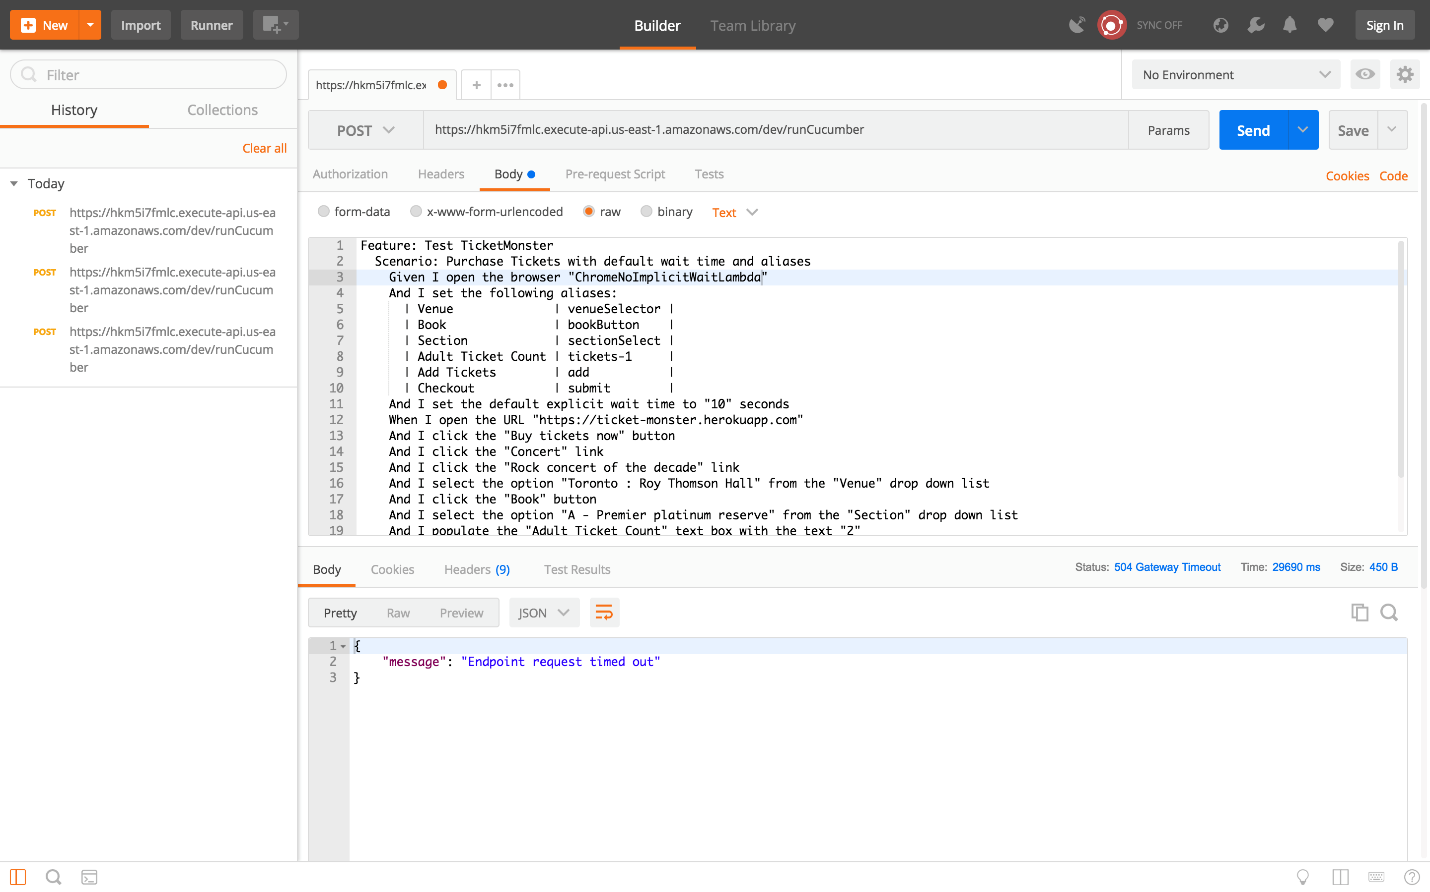The image size is (1430, 892).
Task: Click the request URL input field
Action: coord(775,130)
